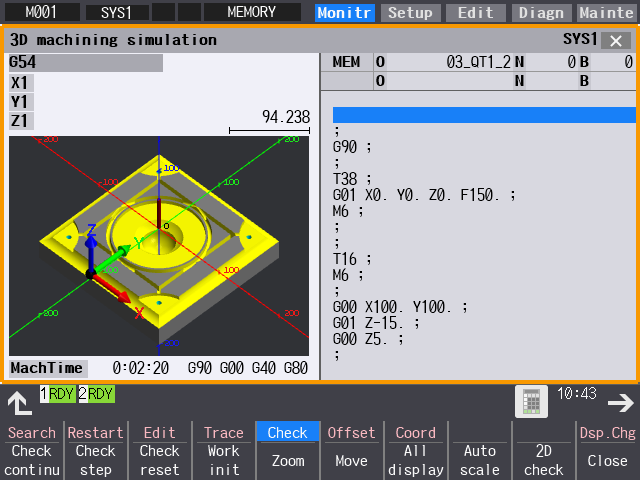Select the part system 2 RDY indicator
640x480 pixels.
click(97, 394)
